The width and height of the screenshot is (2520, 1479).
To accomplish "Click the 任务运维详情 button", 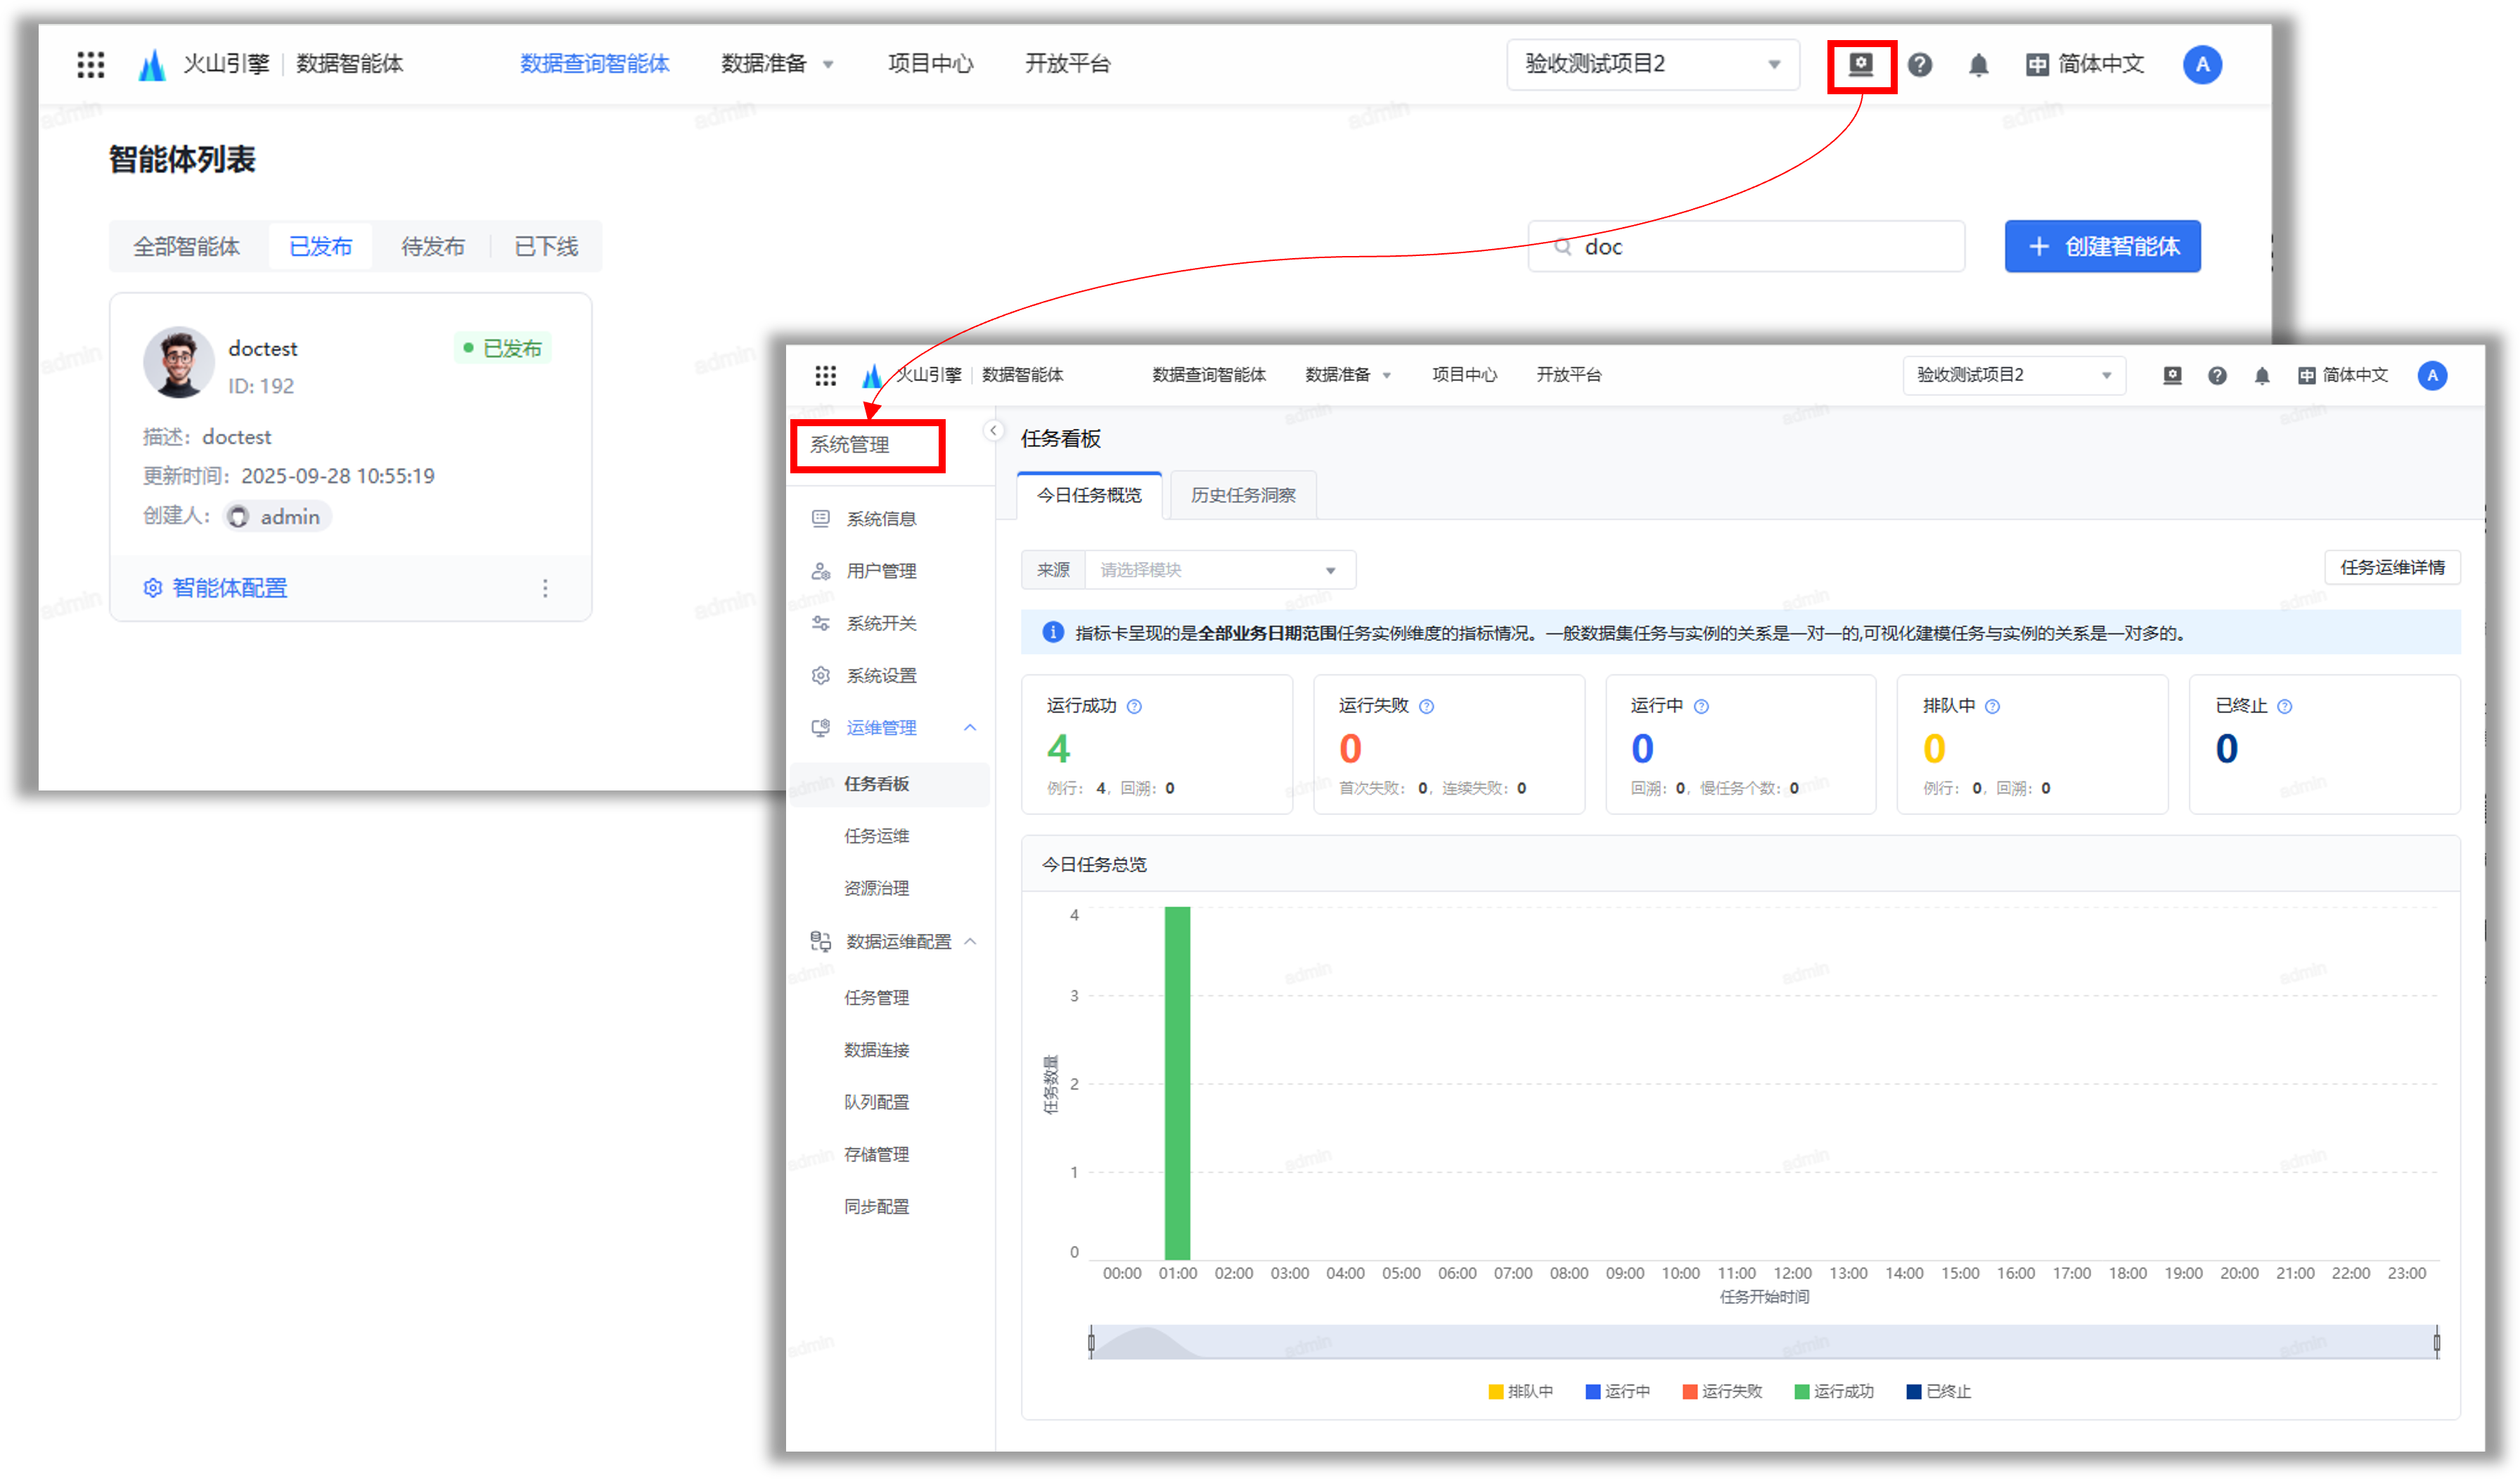I will 2391,567.
